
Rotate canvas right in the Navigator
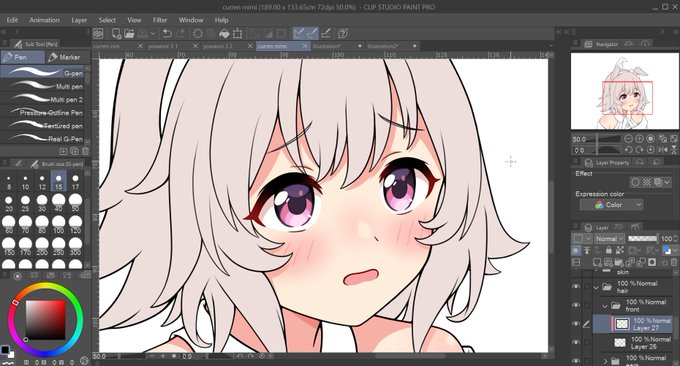(x=639, y=150)
